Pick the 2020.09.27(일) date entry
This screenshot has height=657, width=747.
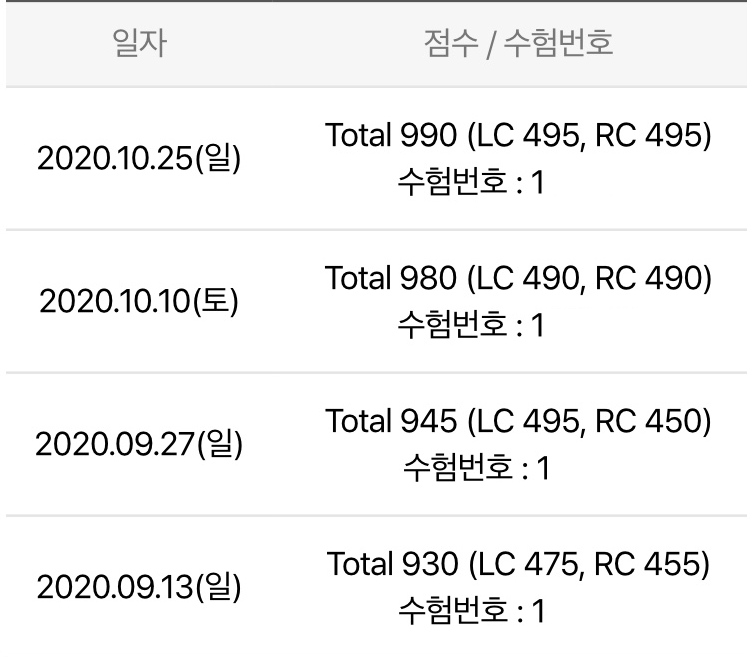coord(139,444)
